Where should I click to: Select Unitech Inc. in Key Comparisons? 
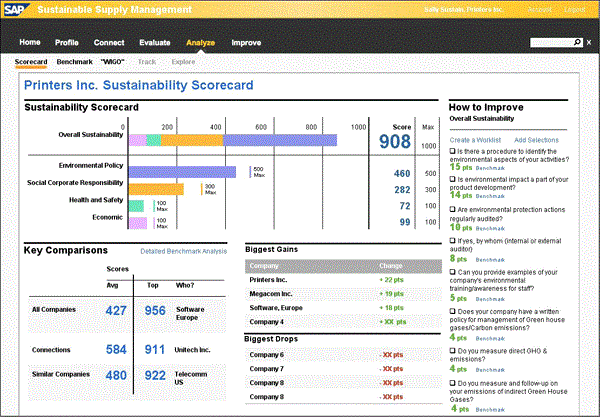coord(192,350)
